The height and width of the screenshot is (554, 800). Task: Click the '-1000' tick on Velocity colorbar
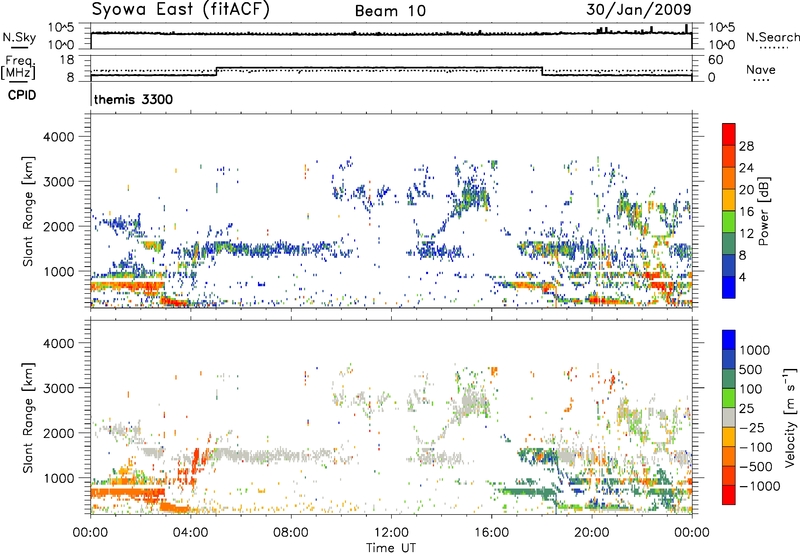(759, 486)
